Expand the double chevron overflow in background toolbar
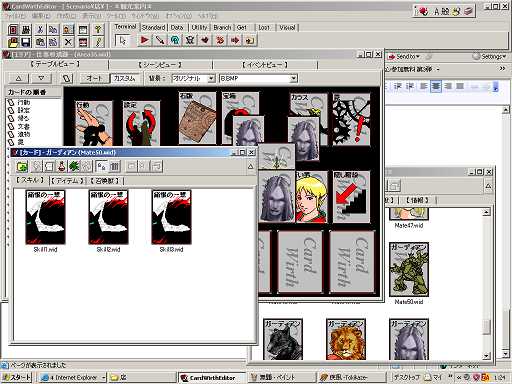 tap(502, 69)
